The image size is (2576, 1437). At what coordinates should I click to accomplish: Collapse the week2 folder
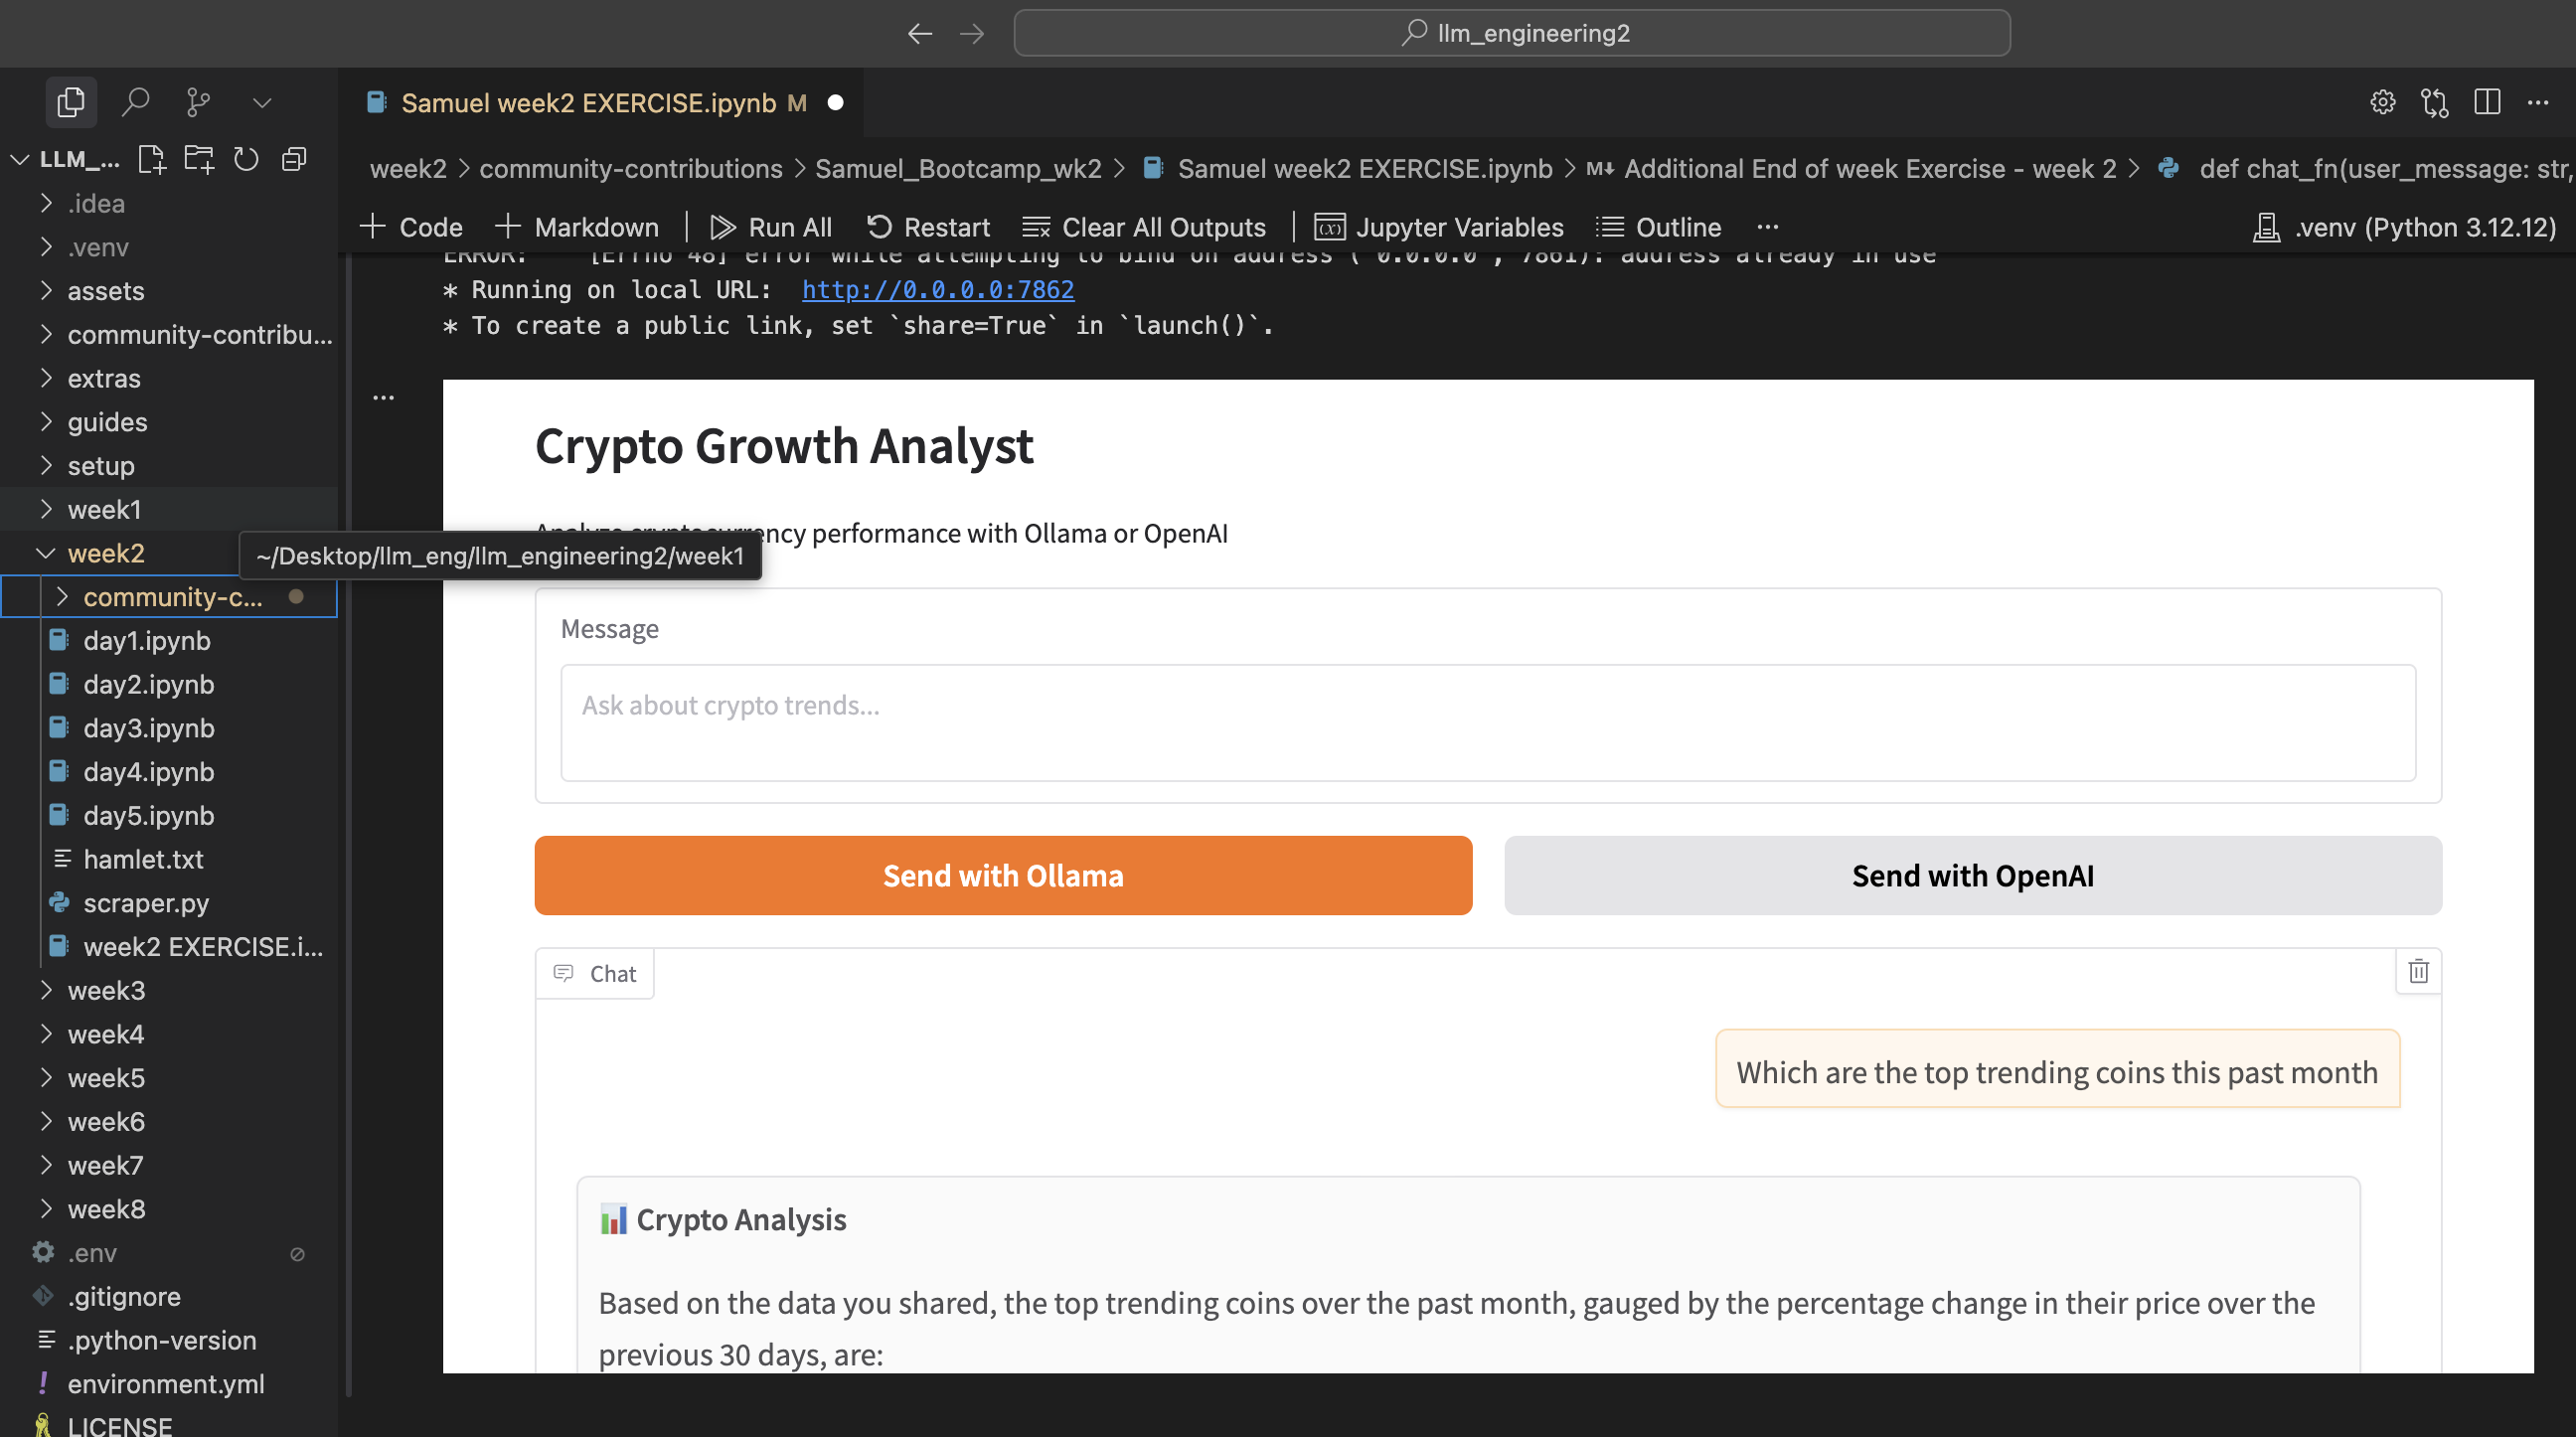coord(106,553)
